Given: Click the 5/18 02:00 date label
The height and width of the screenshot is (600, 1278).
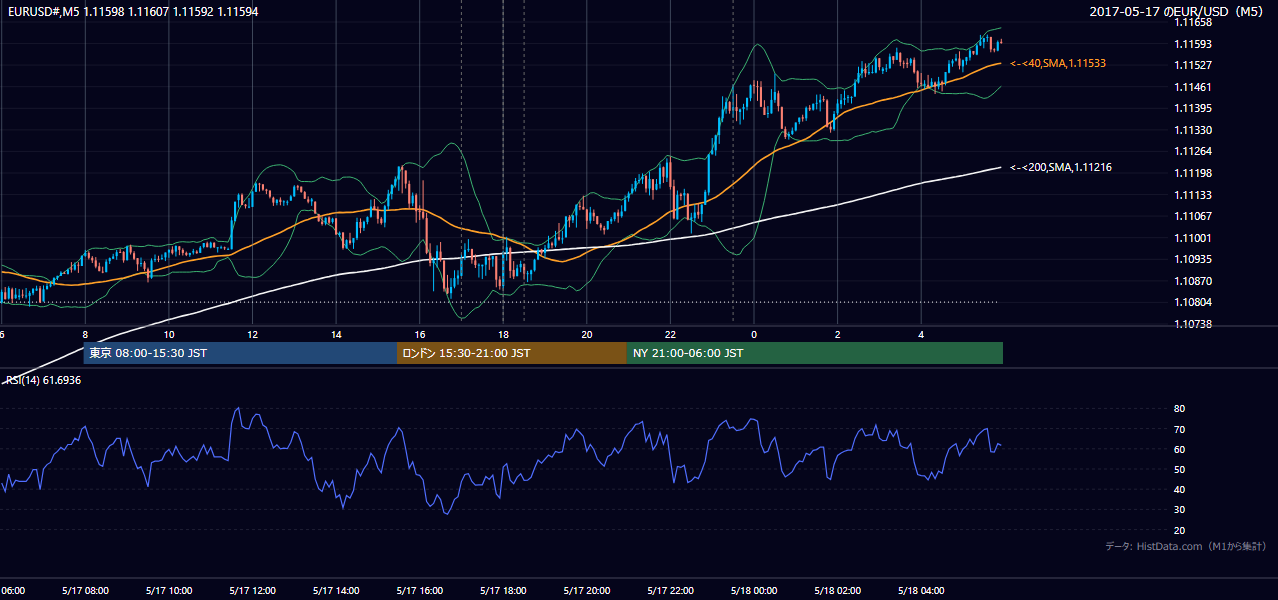Looking at the screenshot, I should coord(837,591).
